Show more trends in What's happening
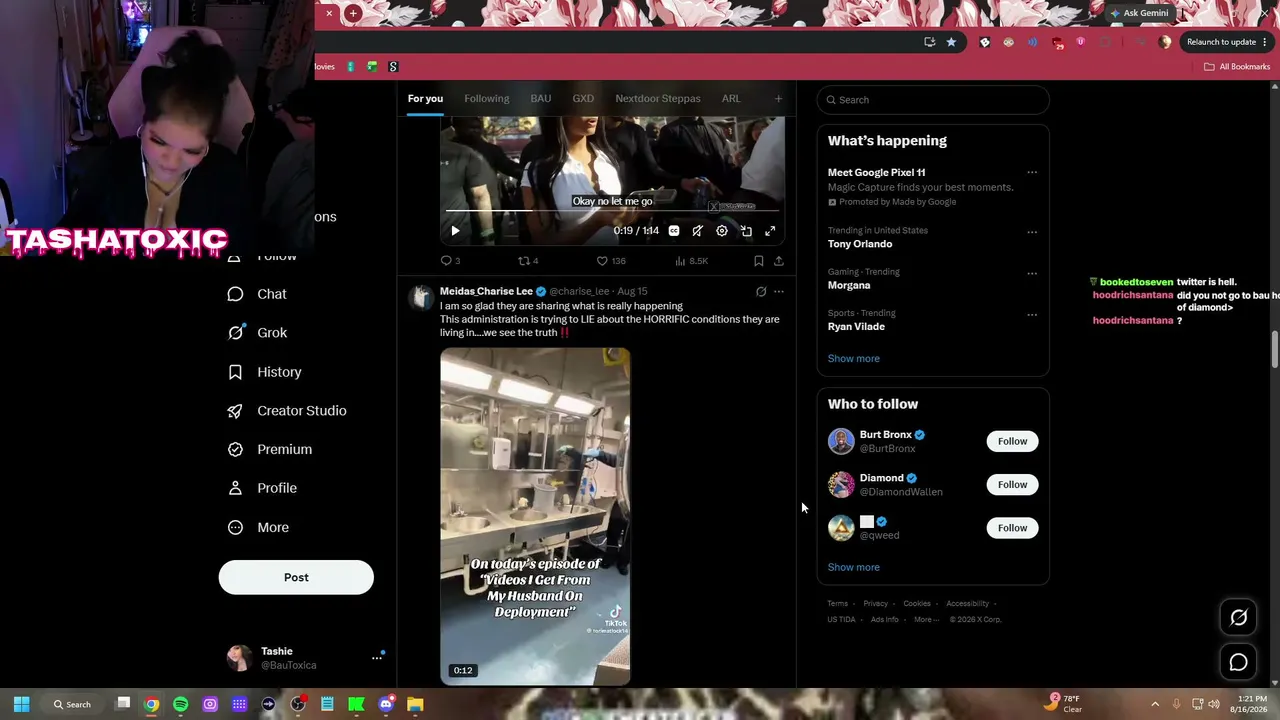1280x720 pixels. point(854,358)
